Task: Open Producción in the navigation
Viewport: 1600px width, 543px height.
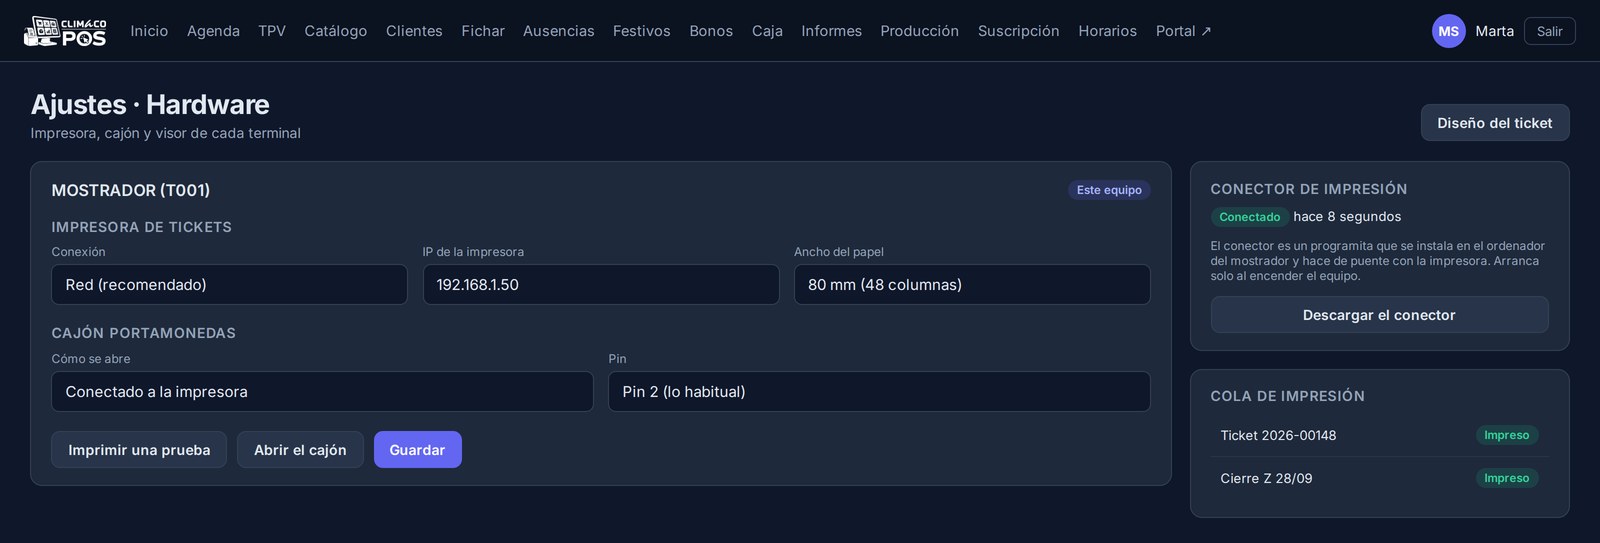Action: click(919, 31)
